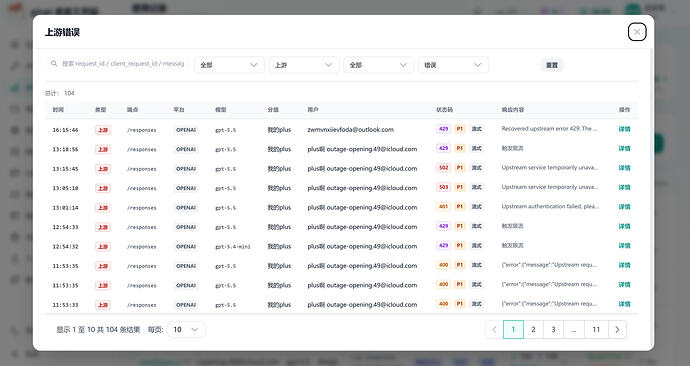Click the 触发限流 message at 13:18:56
The width and height of the screenshot is (690, 366).
(x=513, y=148)
